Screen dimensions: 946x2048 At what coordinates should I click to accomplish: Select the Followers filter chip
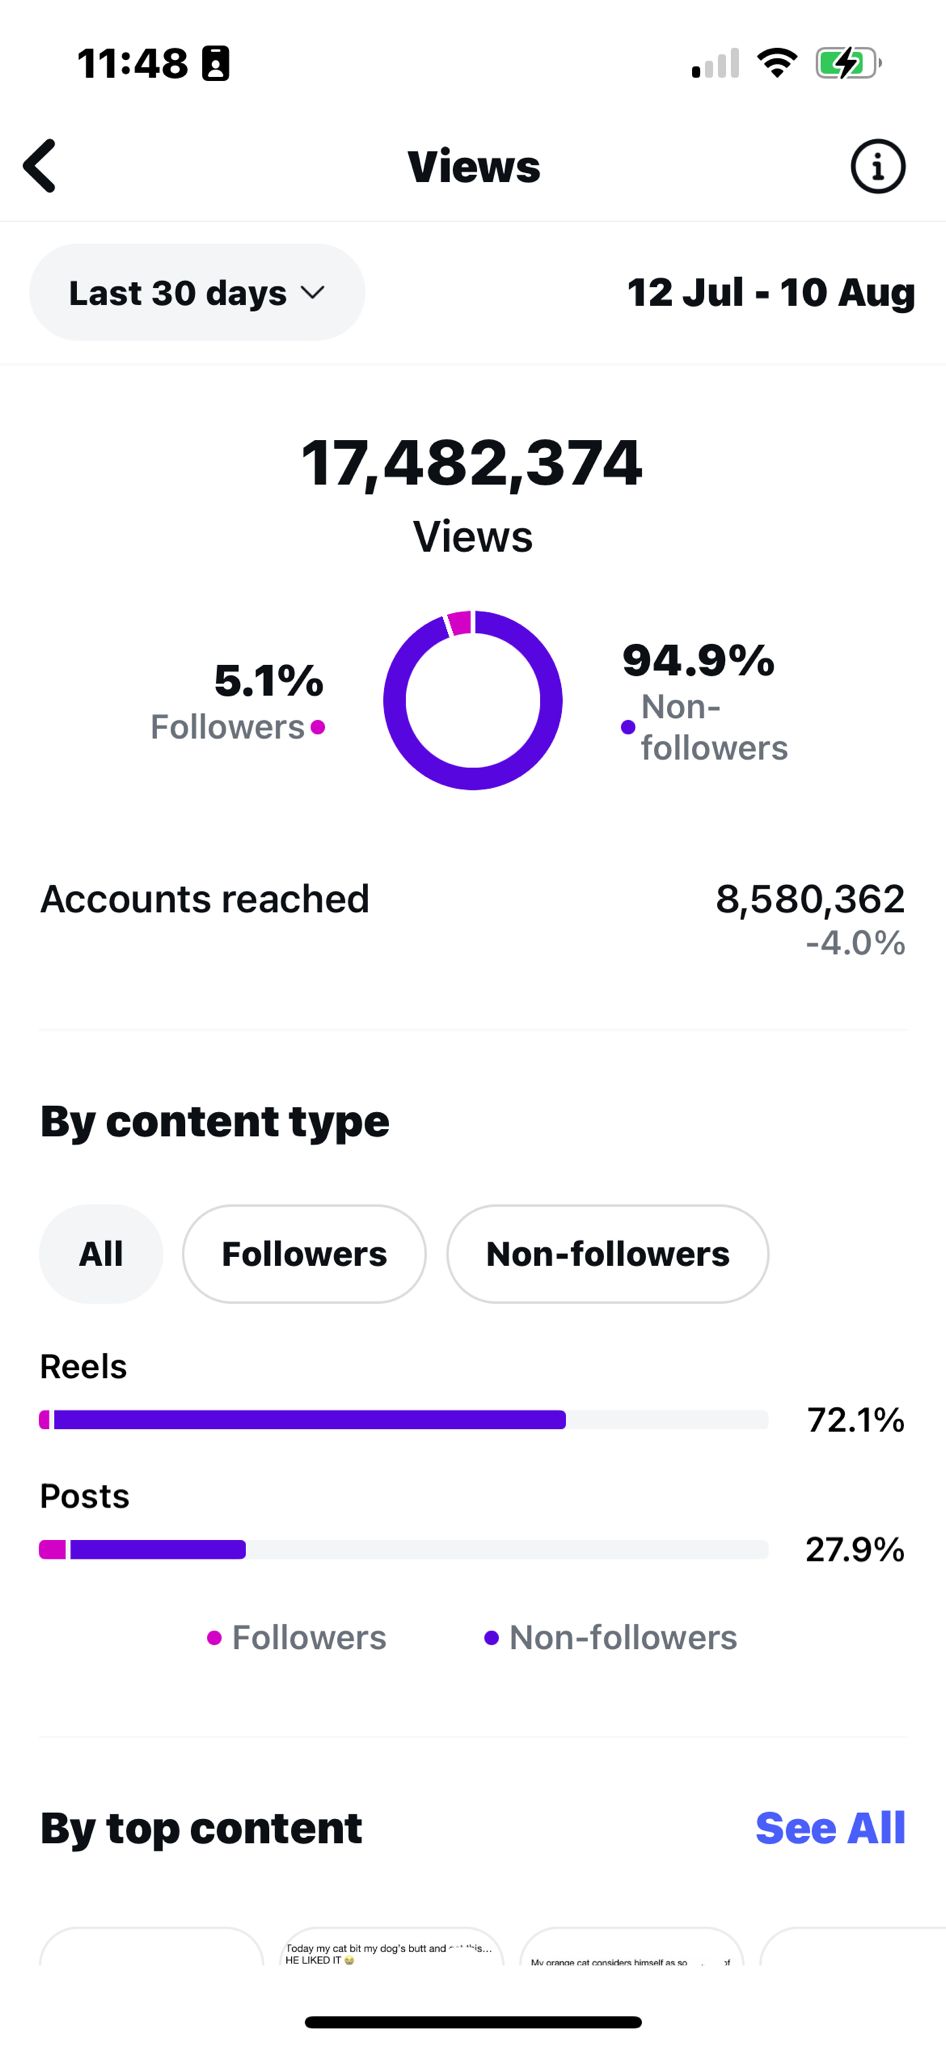tap(304, 1253)
